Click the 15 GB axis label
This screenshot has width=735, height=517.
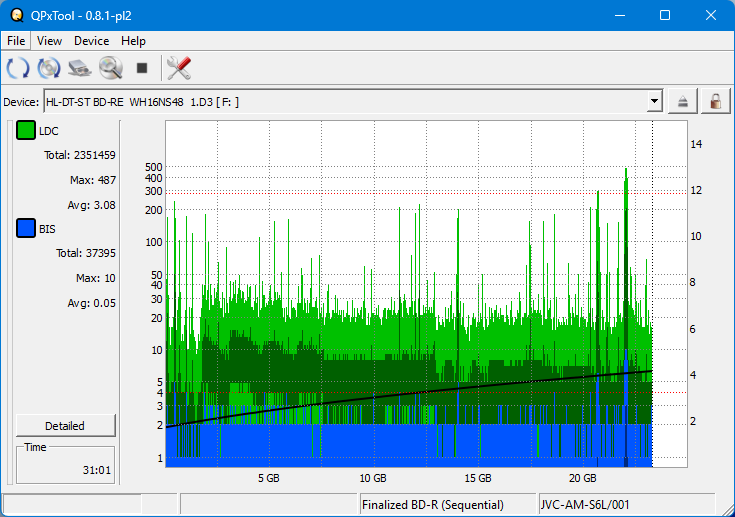[478, 478]
